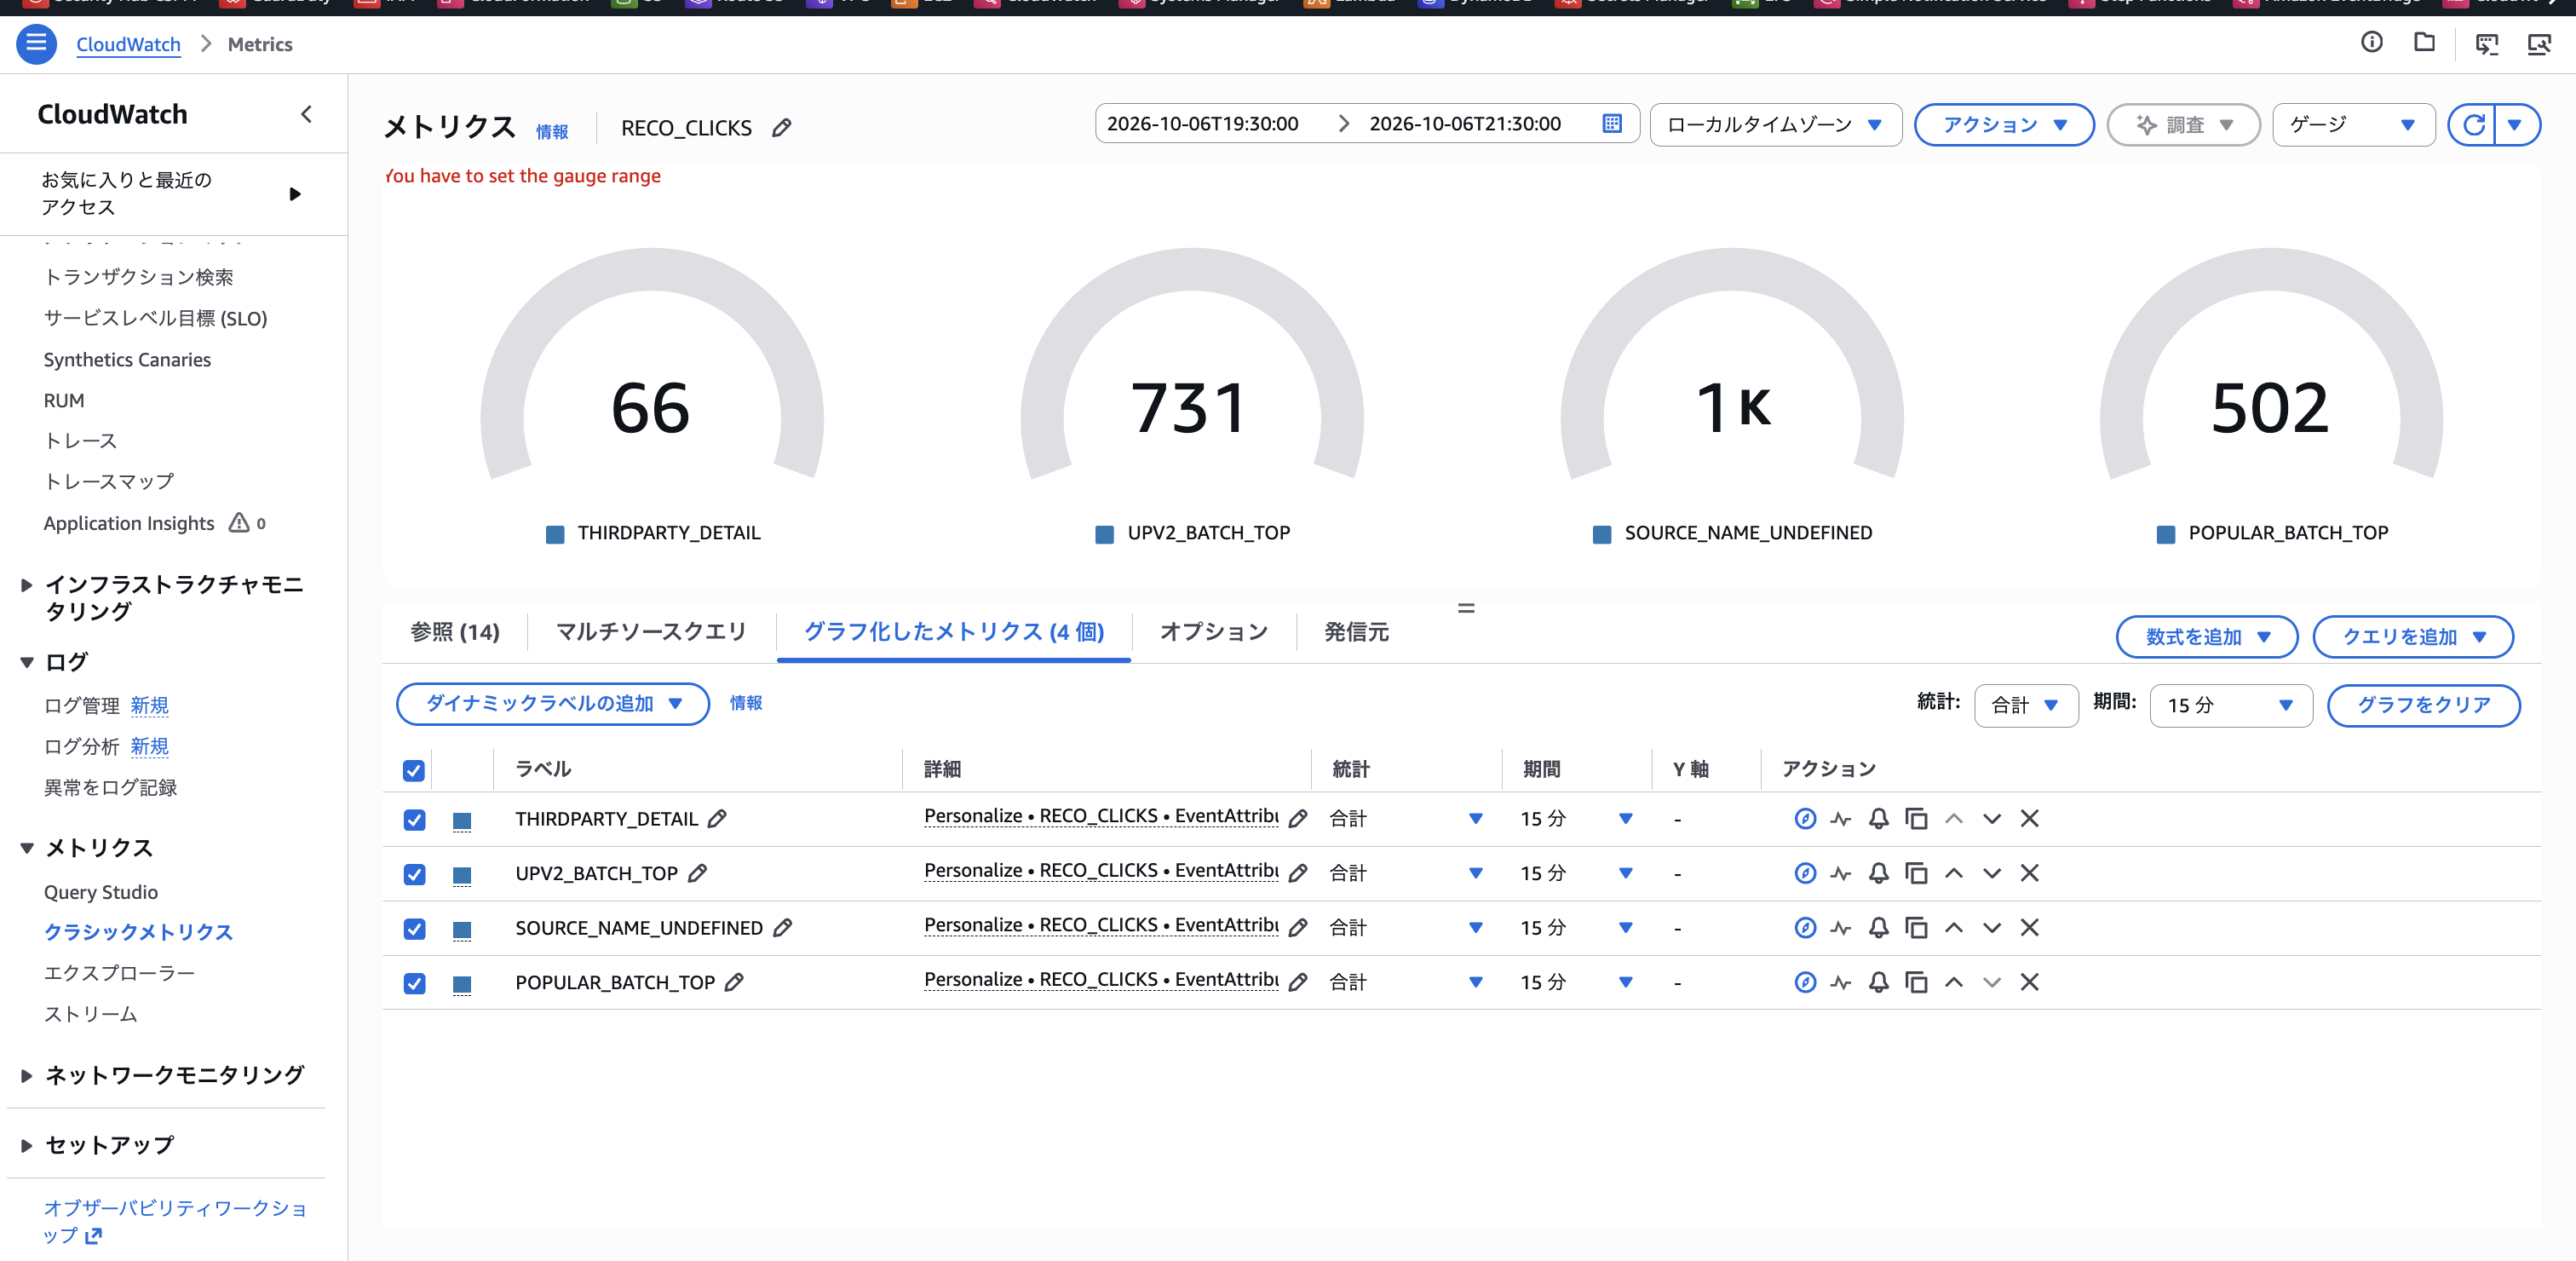Screen dimensions: 2576x1261
Task: Change color swatch of THIRDPARTY_DETAIL row
Action: pyautogui.click(x=461, y=821)
